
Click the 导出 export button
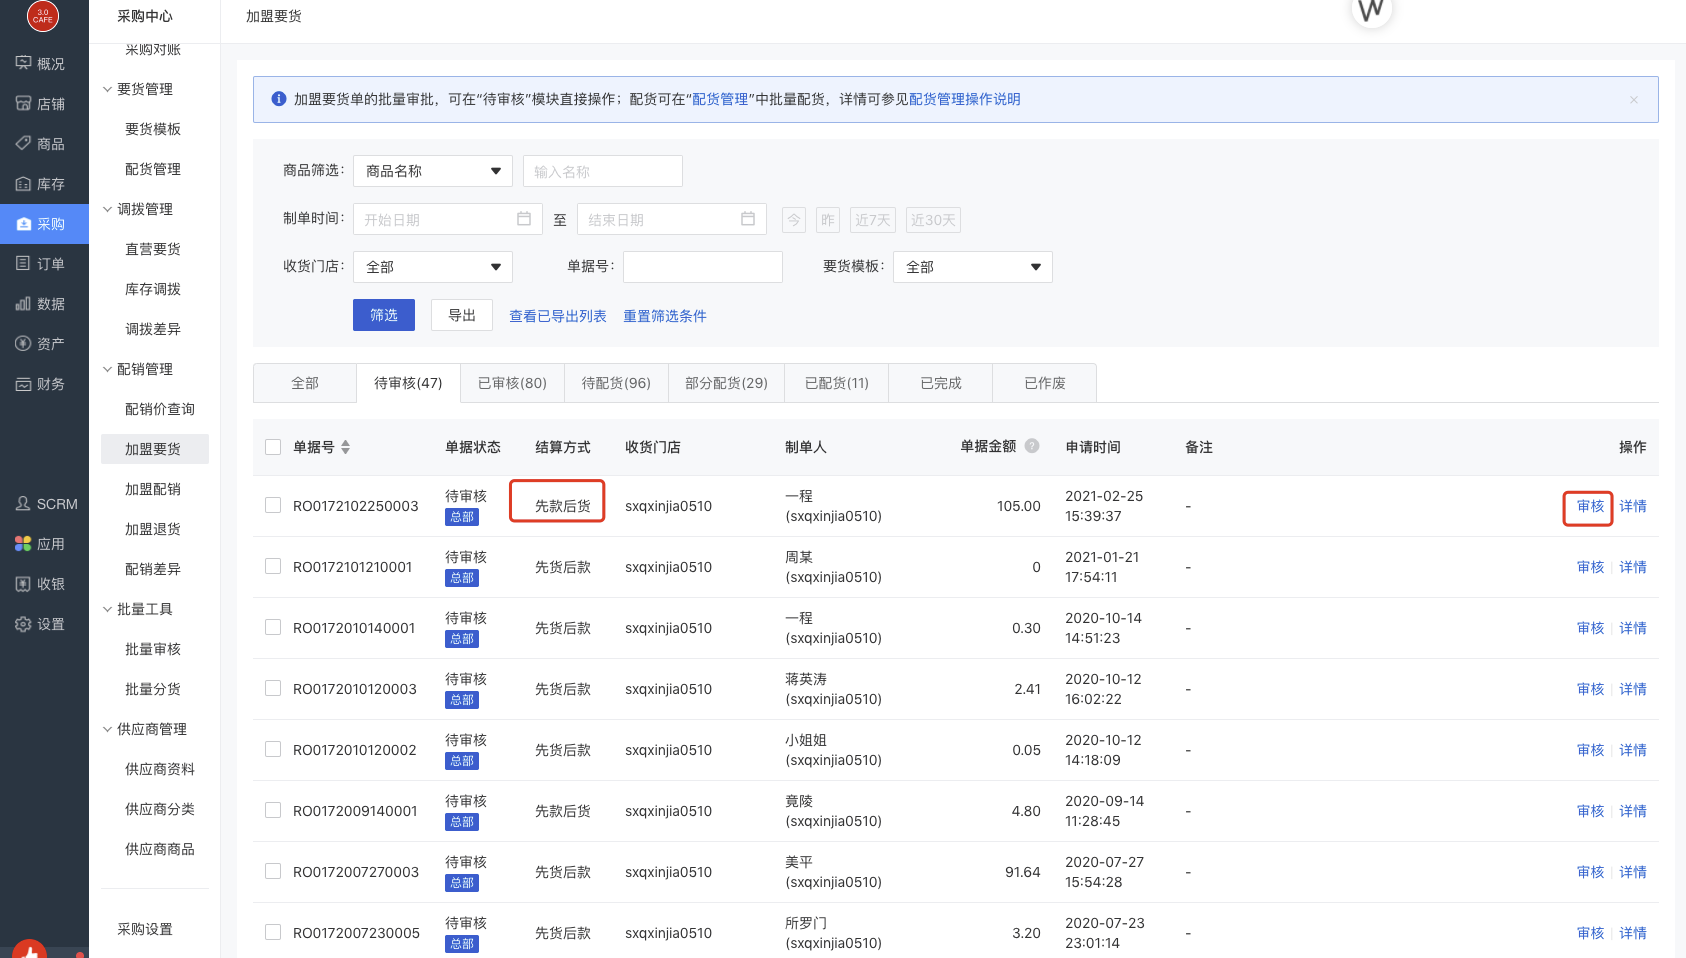[462, 315]
